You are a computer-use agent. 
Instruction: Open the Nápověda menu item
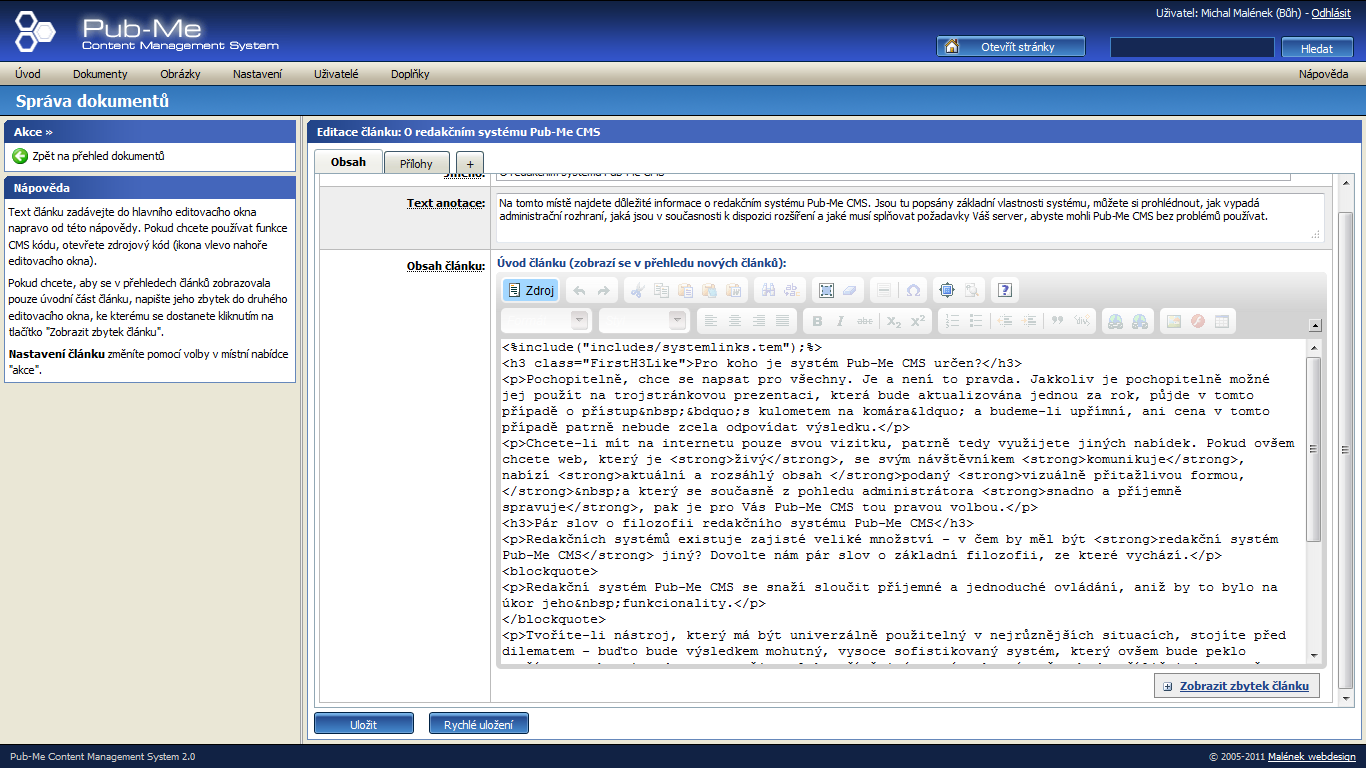[1323, 74]
